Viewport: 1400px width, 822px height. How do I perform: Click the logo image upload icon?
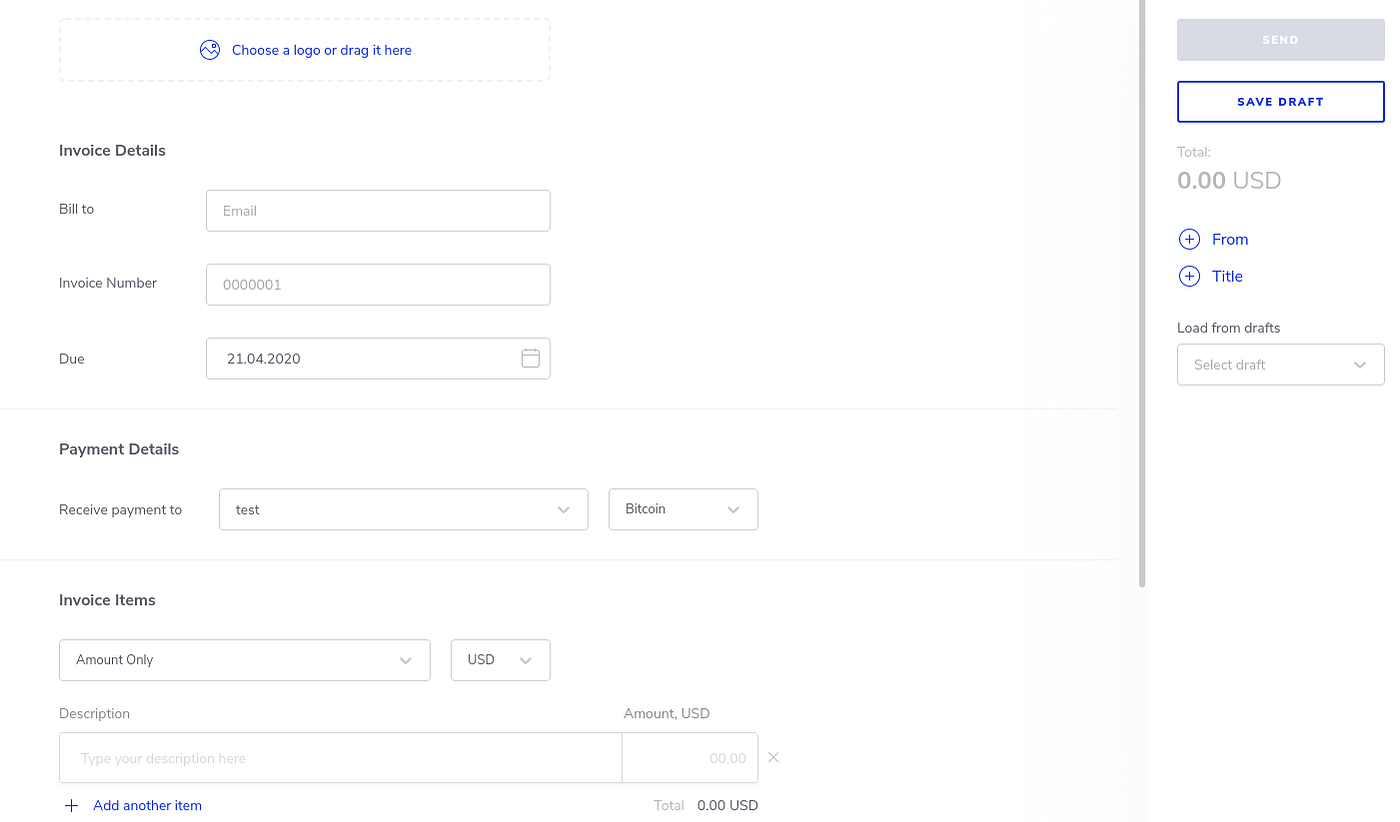coord(210,49)
